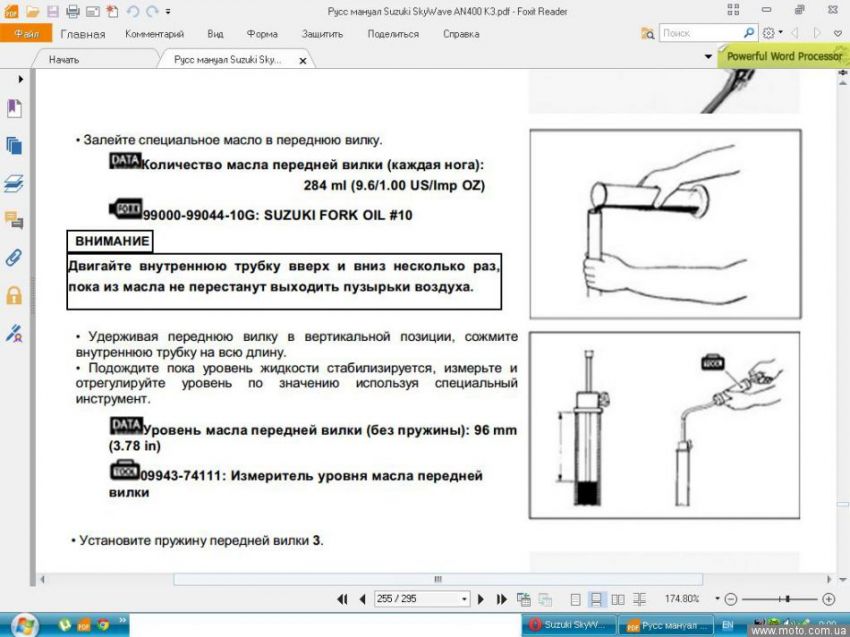Open the Вид ribbon tab
Viewport: 850px width, 637px height.
tap(215, 34)
